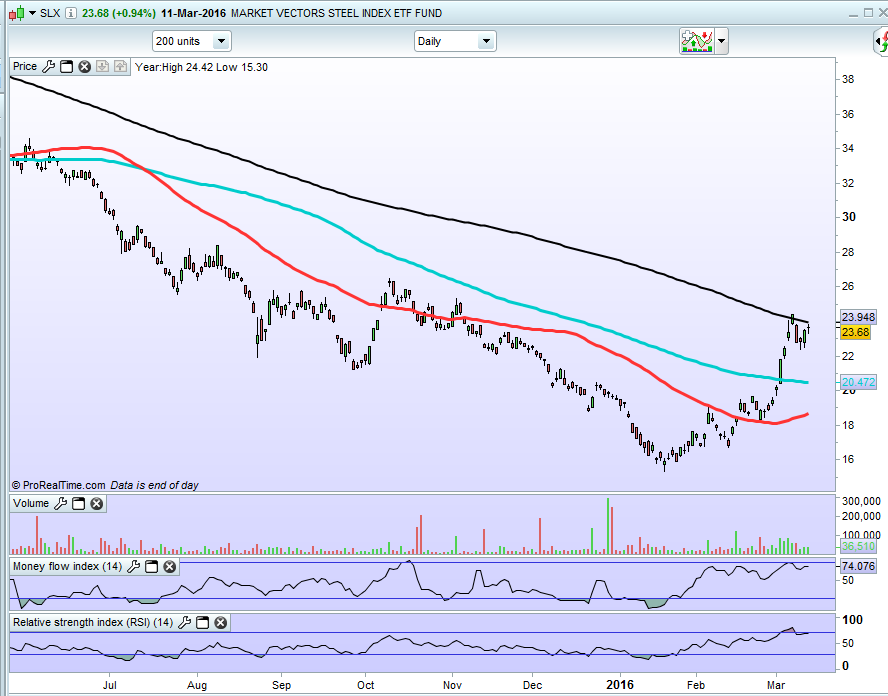Maximize the Volume panel
Screen dimensions: 888x696
point(79,503)
